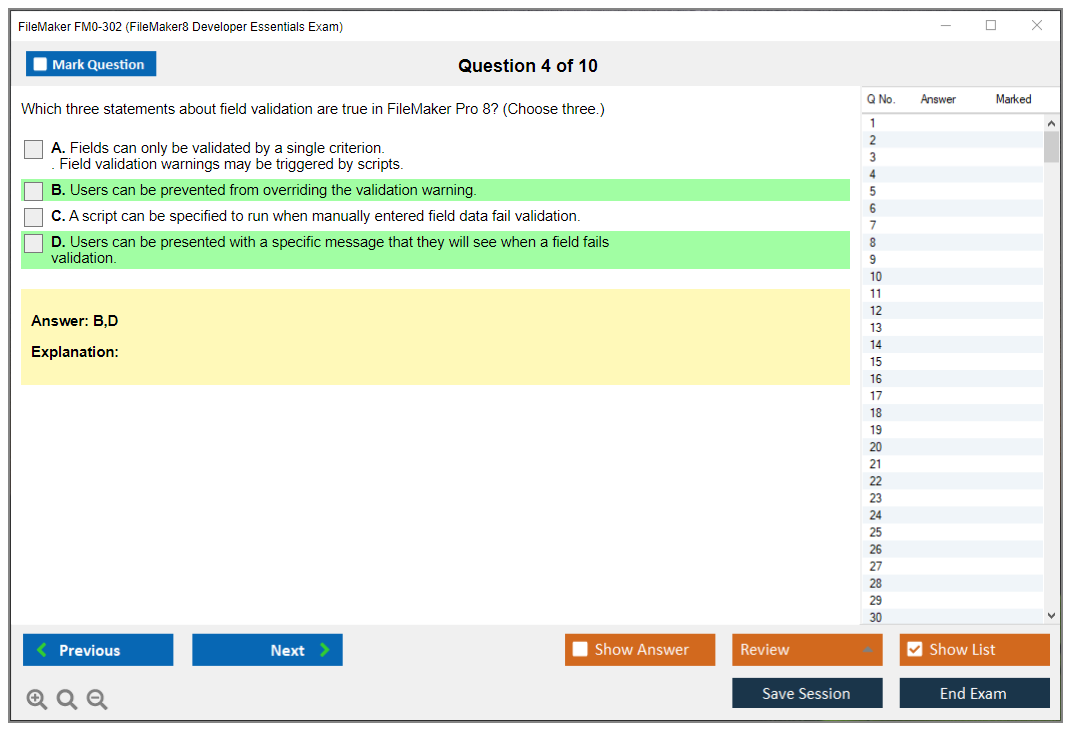The width and height of the screenshot is (1075, 735).
Task: Check answer option D checkbox
Action: tap(33, 243)
